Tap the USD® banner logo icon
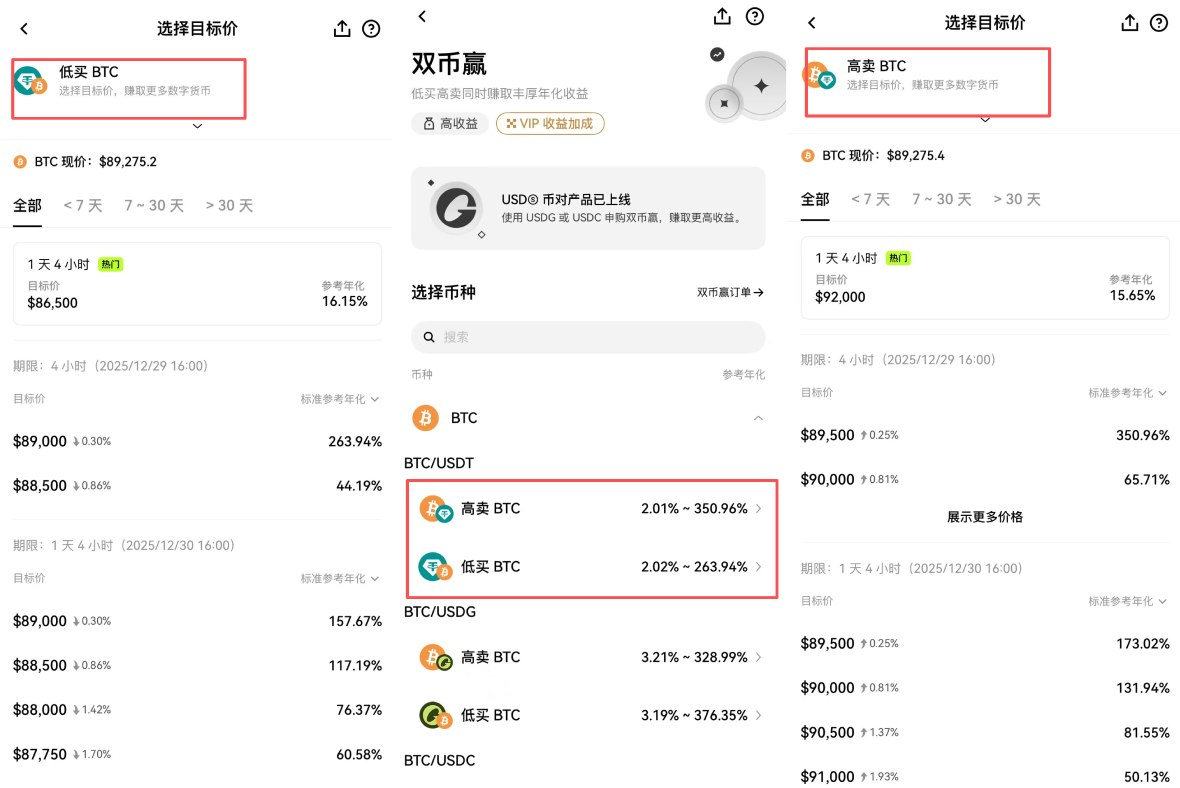Viewport: 1180px width, 788px height. click(456, 208)
